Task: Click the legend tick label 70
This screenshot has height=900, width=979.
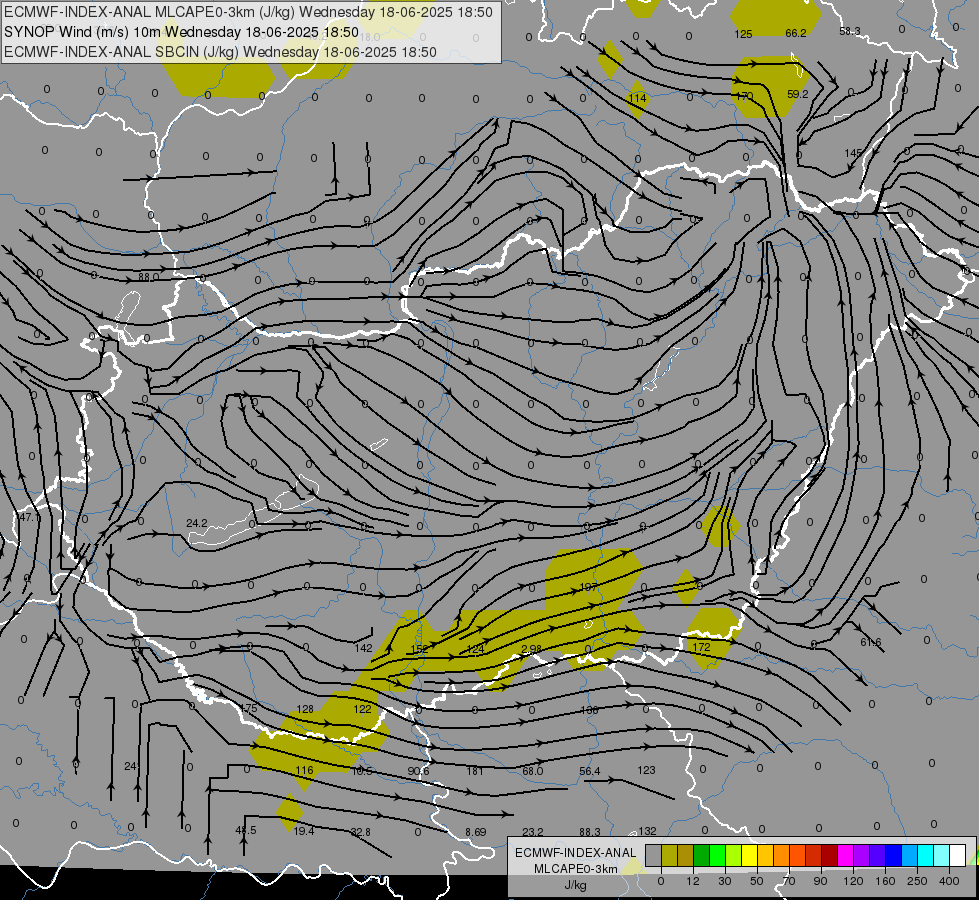Action: [789, 881]
